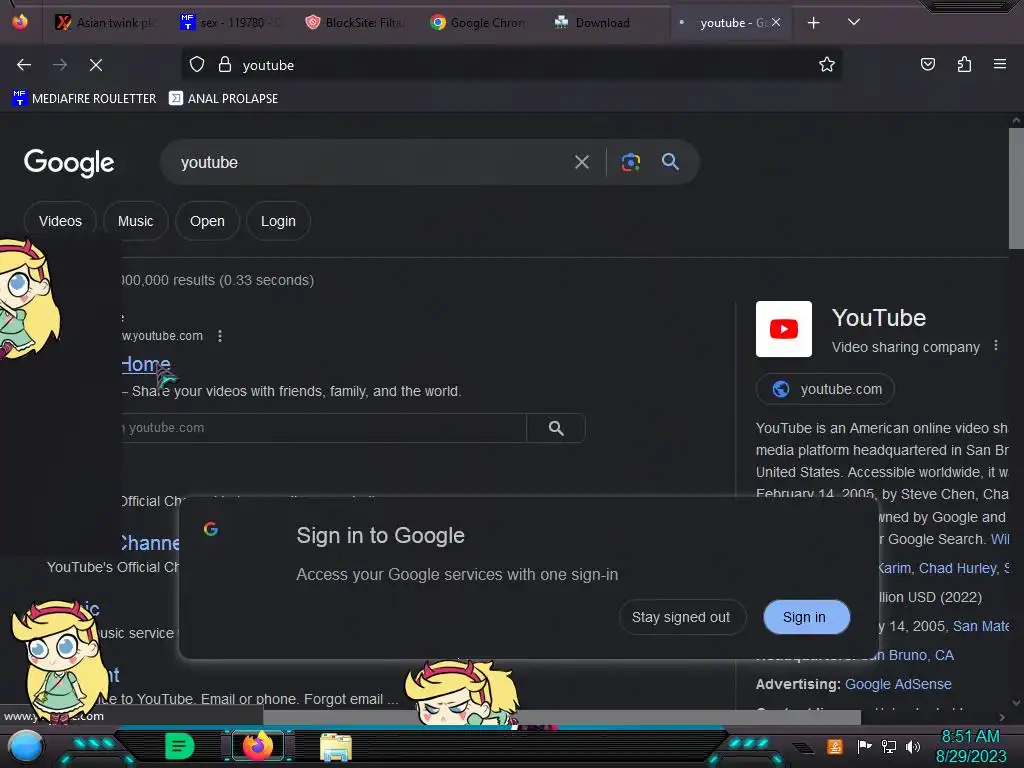Open Firefox application hamburger menu

pos(1000,65)
